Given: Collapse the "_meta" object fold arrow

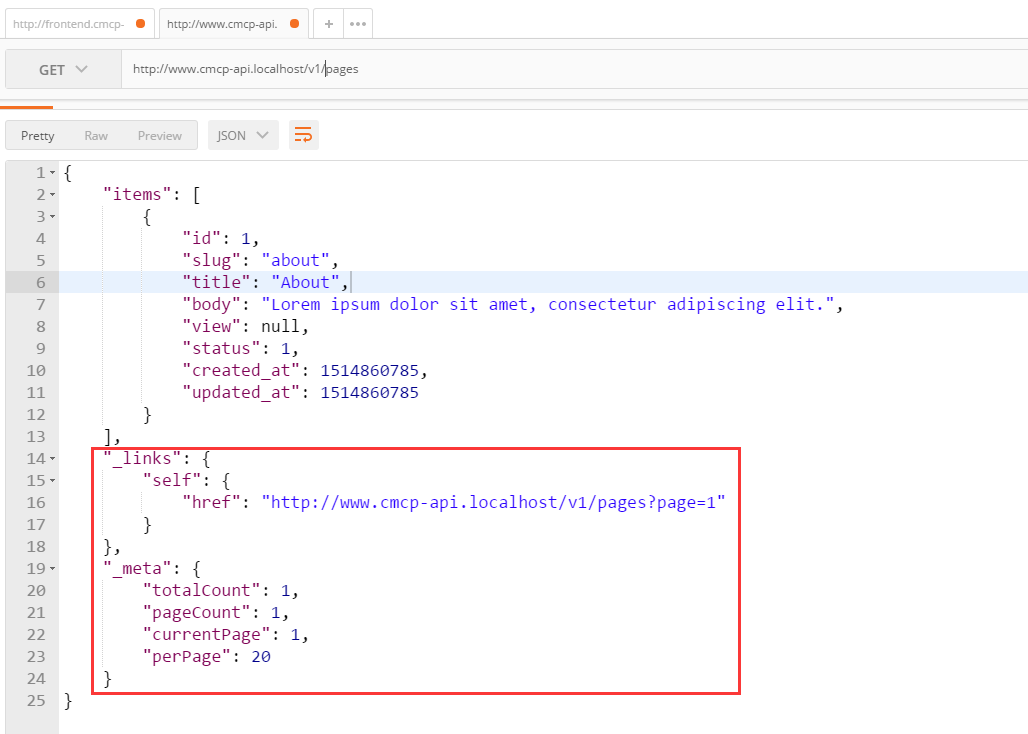Looking at the screenshot, I should [52, 569].
